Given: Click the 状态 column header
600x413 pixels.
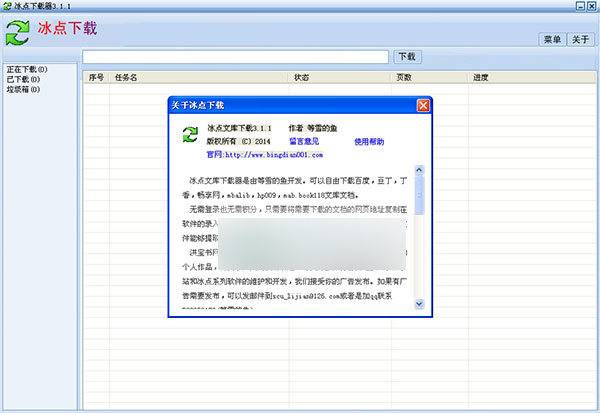Looking at the screenshot, I should (301, 77).
